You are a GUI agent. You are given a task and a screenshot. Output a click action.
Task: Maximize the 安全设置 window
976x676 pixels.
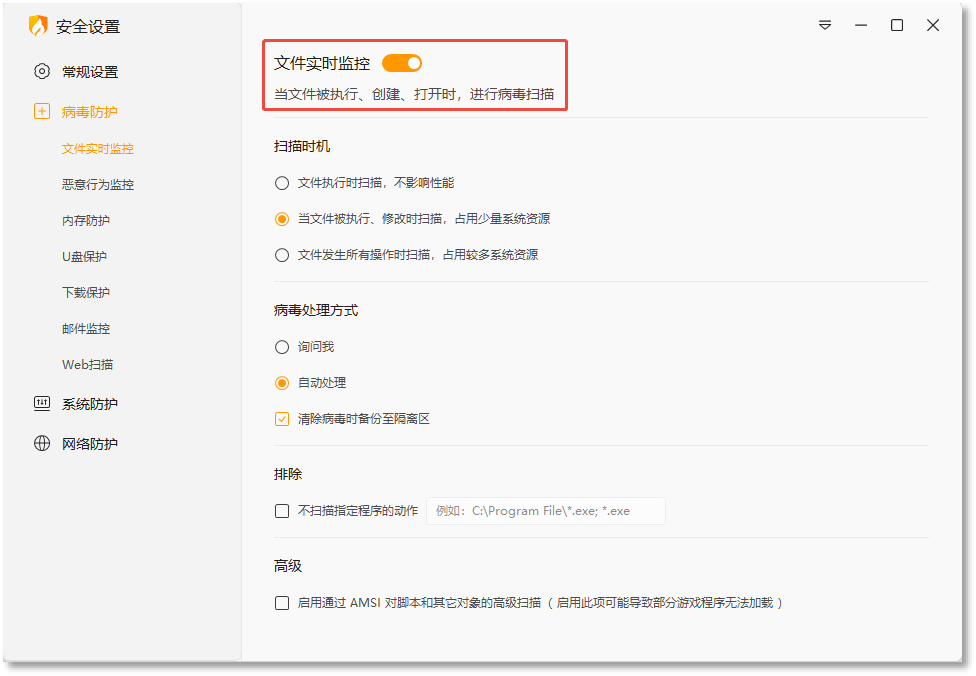(897, 26)
